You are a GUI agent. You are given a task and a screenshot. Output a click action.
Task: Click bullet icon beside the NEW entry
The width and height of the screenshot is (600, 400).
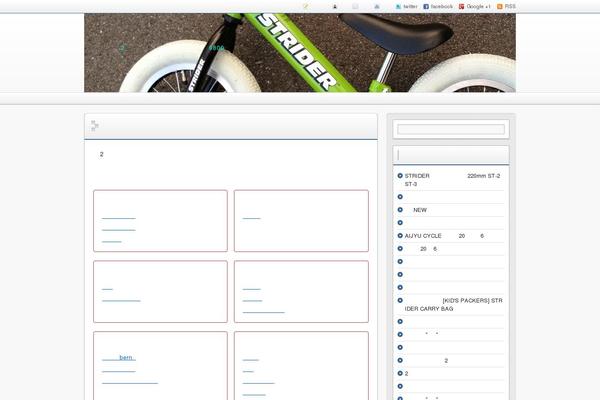click(x=400, y=210)
